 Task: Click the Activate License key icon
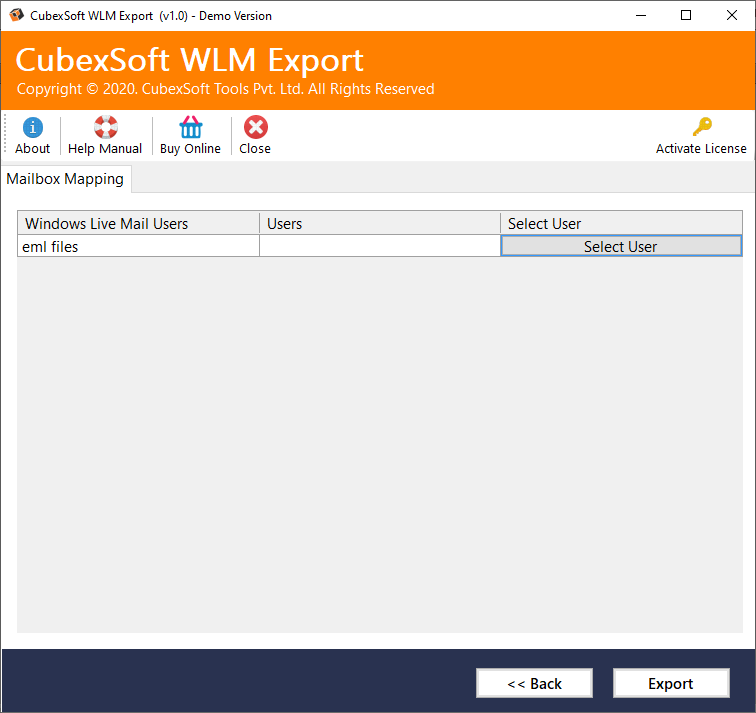pyautogui.click(x=701, y=128)
